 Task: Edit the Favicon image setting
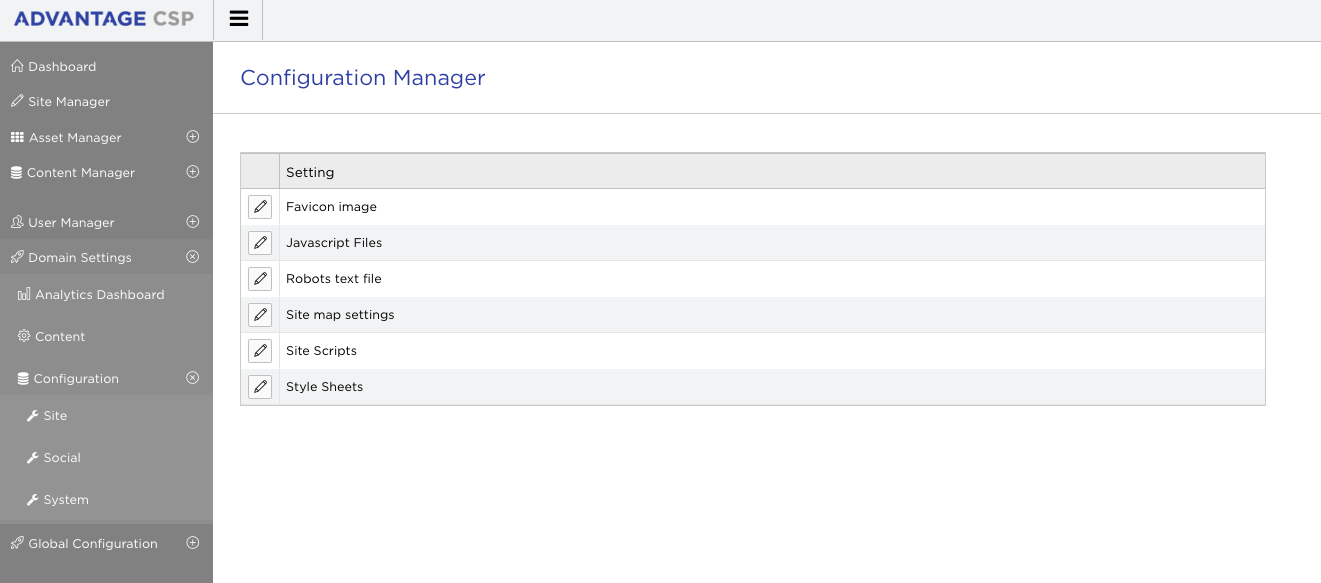260,207
